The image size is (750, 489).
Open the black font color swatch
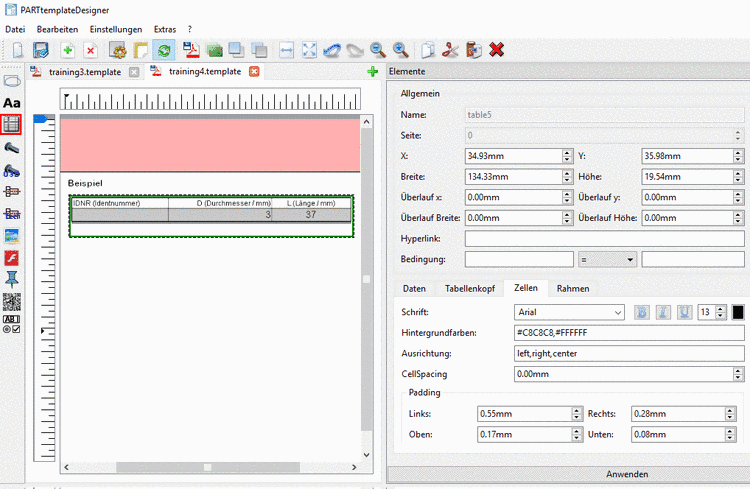pos(738,312)
